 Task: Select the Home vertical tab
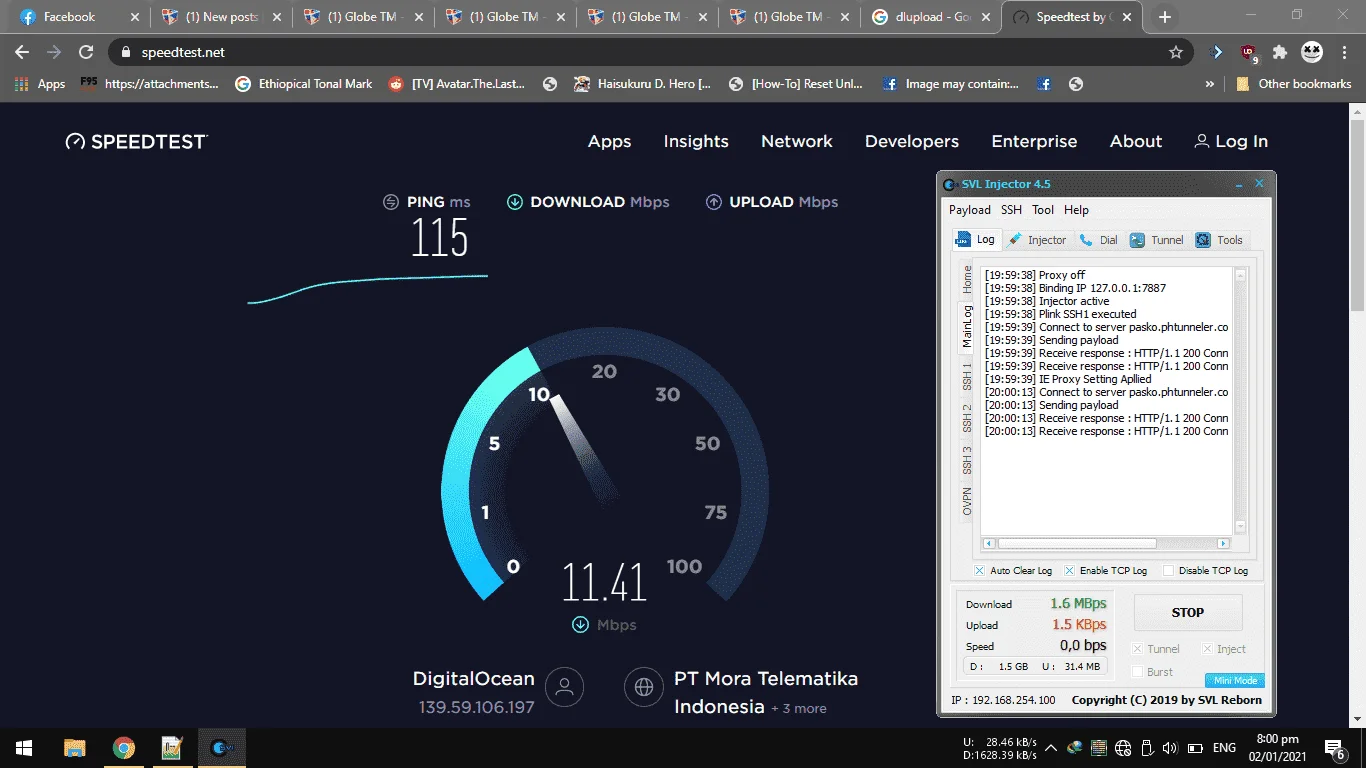967,279
